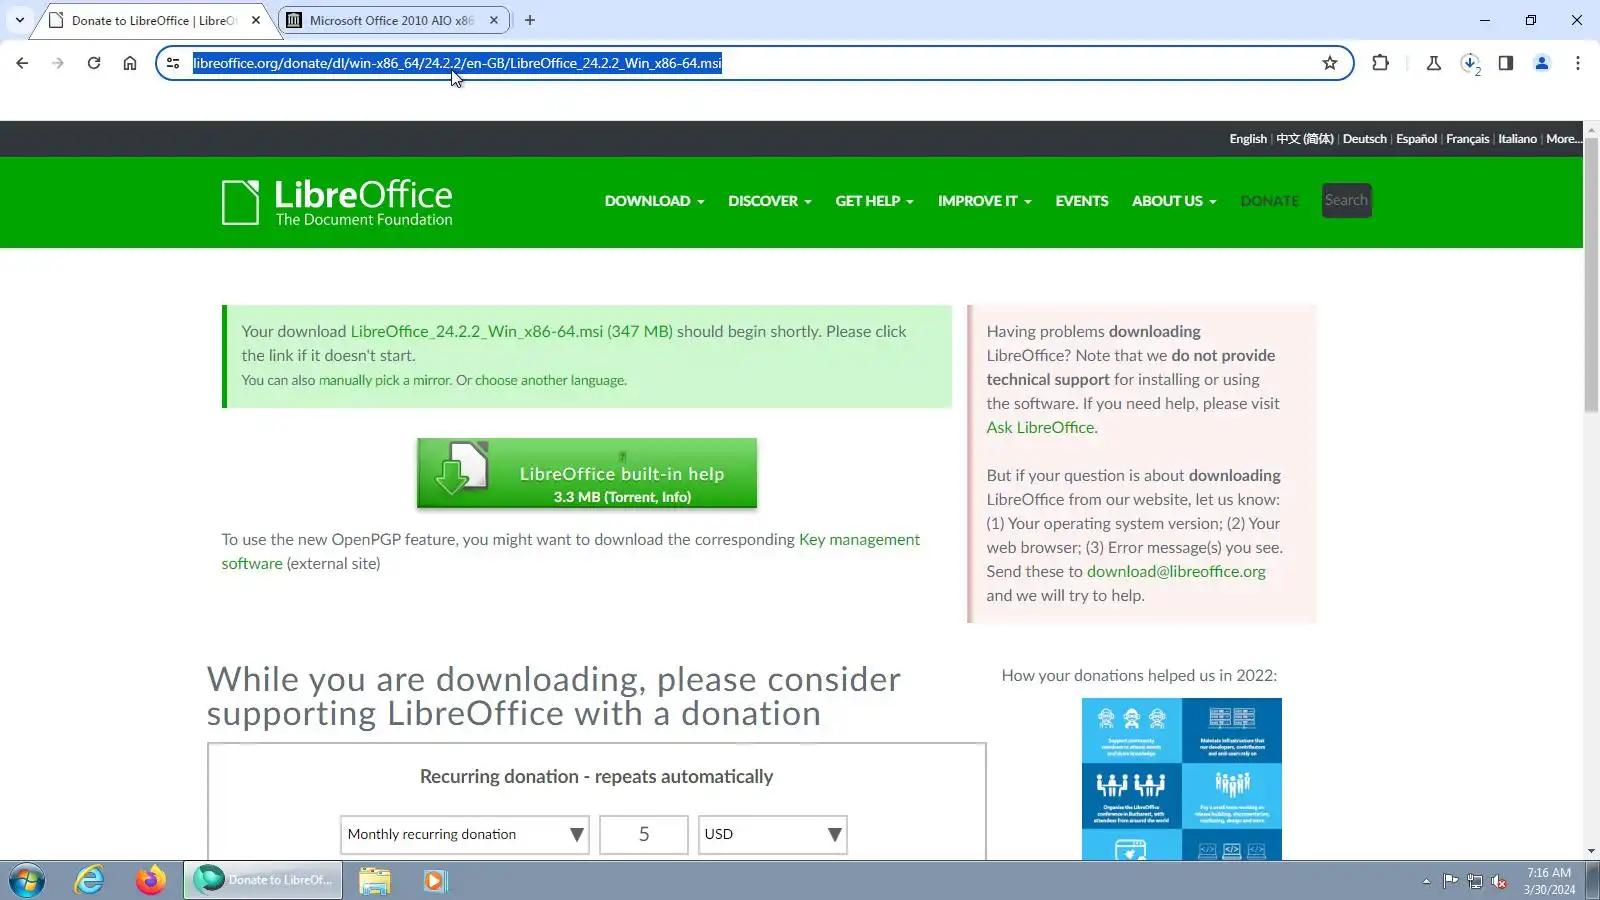Open the browser profile menu
Screen dimensions: 1600x900
pyautogui.click(x=1542, y=63)
